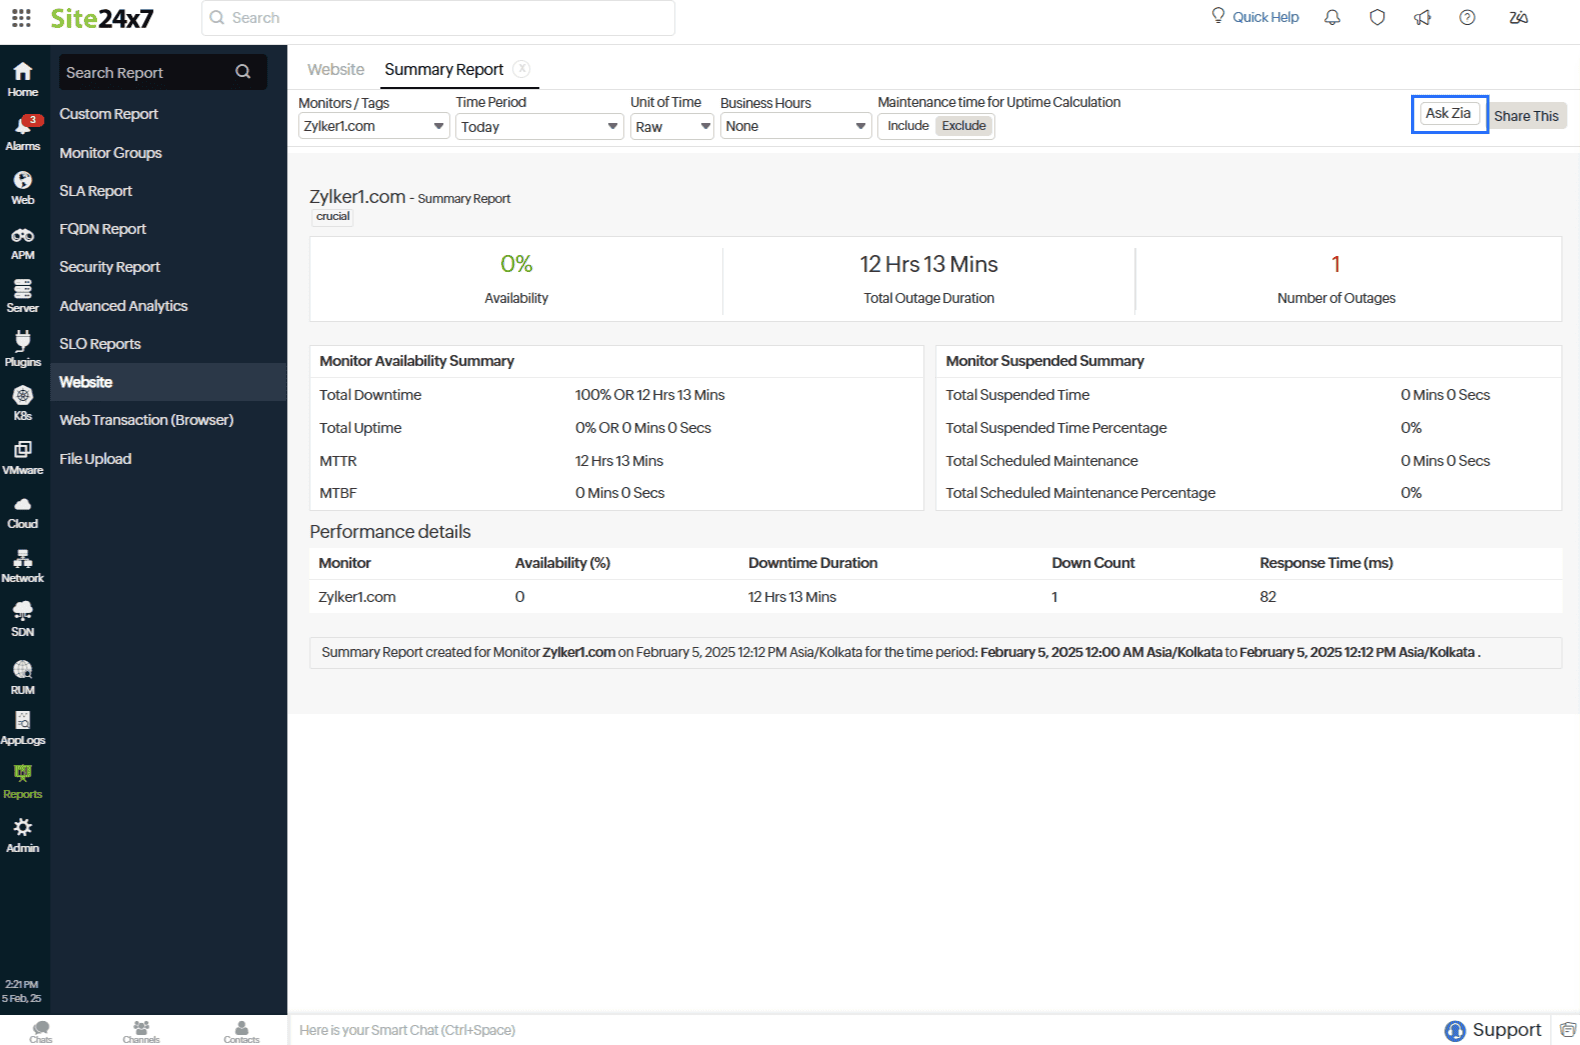The height and width of the screenshot is (1045, 1580).
Task: Expand the Monitors / Tags dropdown
Action: [x=373, y=127]
